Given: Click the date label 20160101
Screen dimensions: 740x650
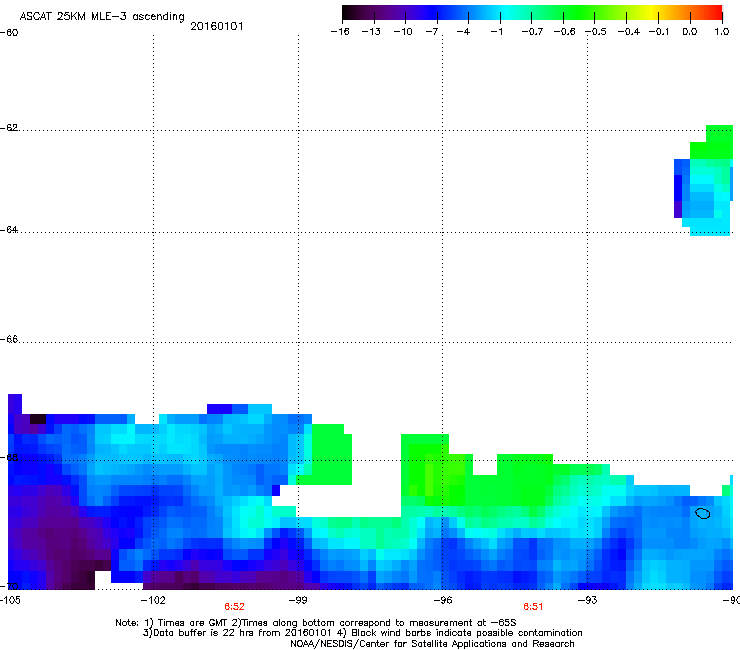Looking at the screenshot, I should coord(217,26).
